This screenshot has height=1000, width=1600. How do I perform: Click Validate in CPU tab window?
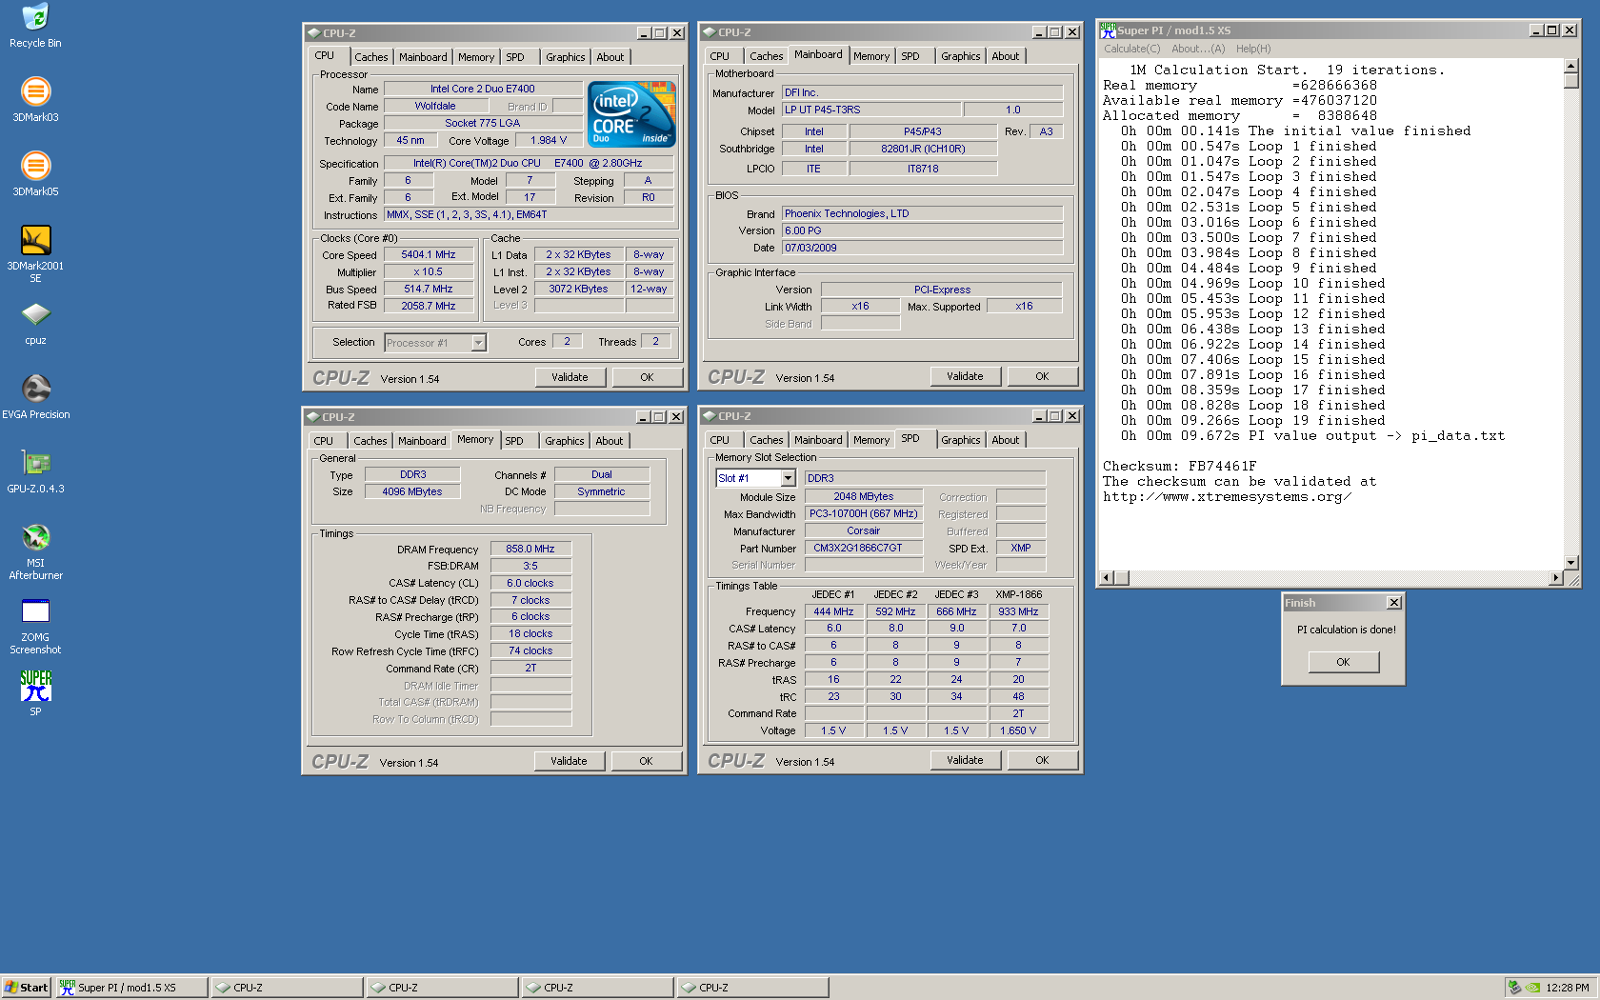[570, 377]
